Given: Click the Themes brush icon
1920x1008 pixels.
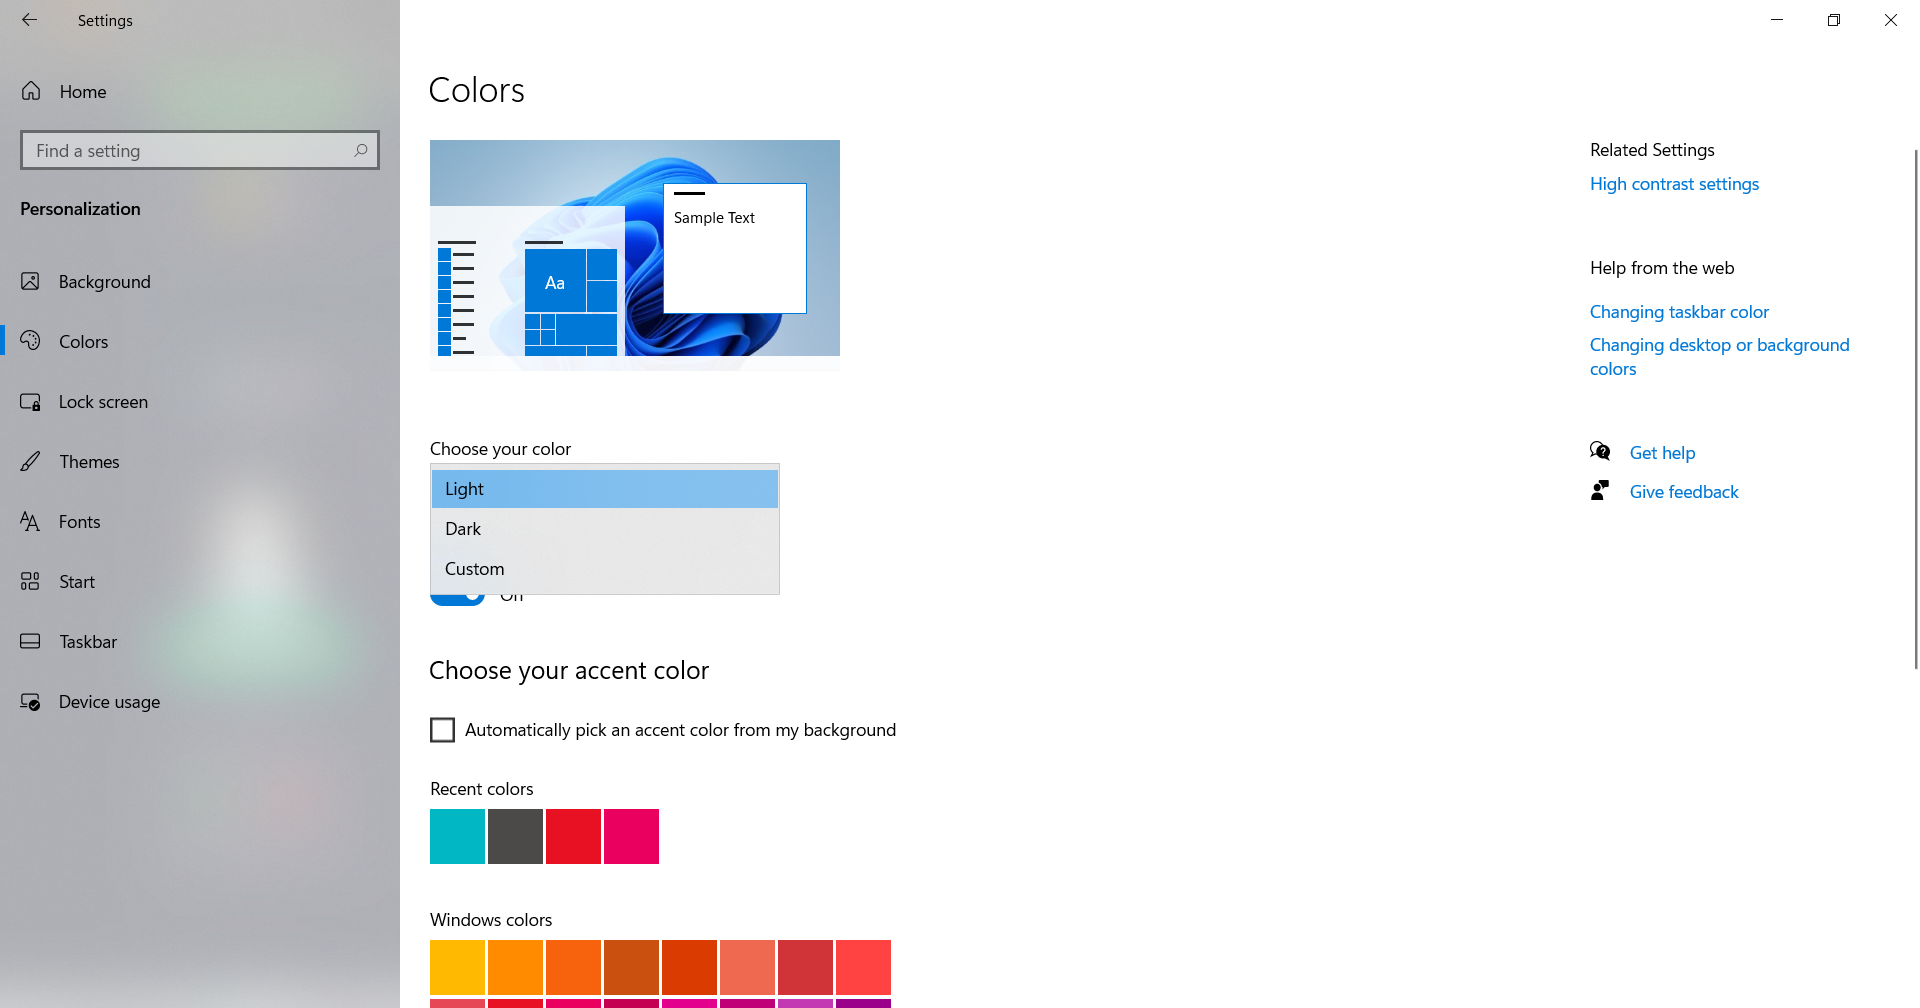Looking at the screenshot, I should click(31, 461).
